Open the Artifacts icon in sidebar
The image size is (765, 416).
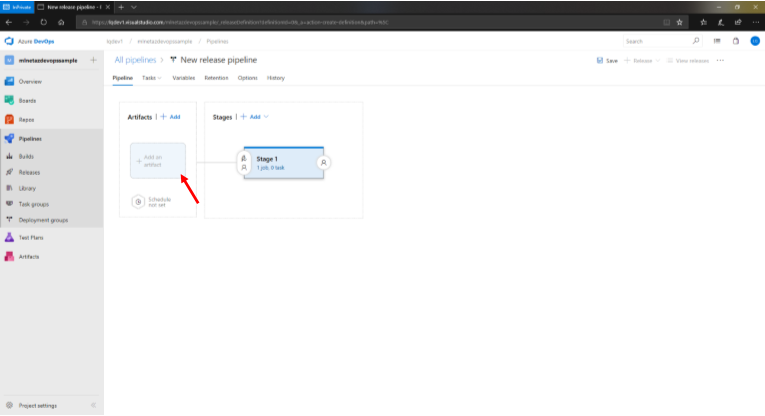point(9,257)
